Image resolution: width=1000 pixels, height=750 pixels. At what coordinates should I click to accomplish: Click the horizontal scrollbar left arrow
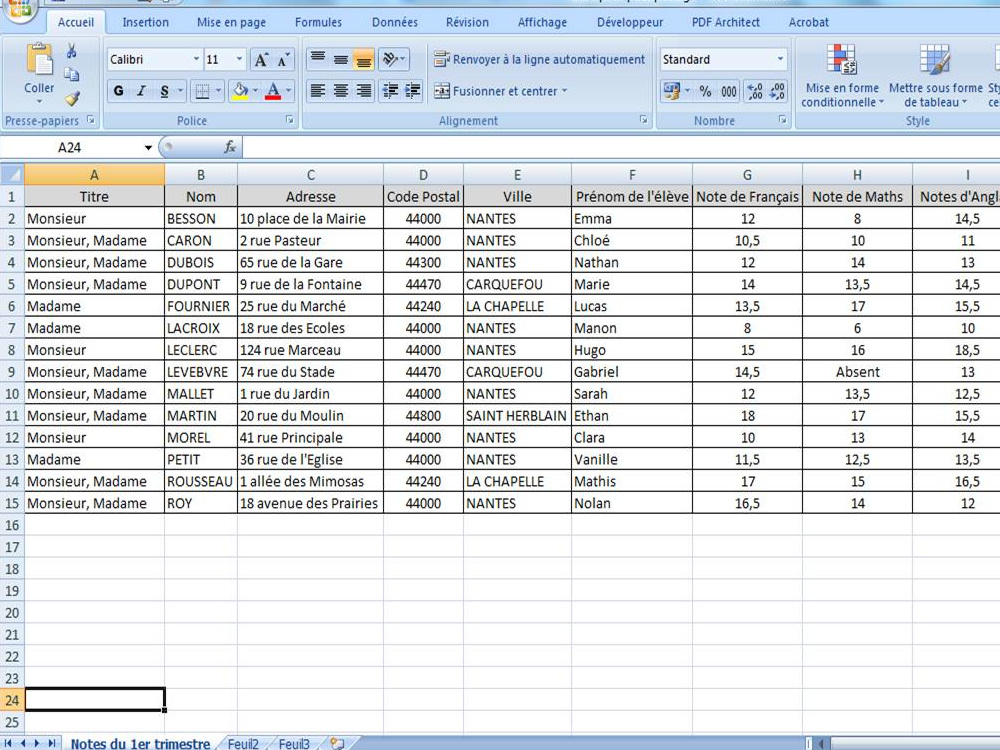[822, 744]
